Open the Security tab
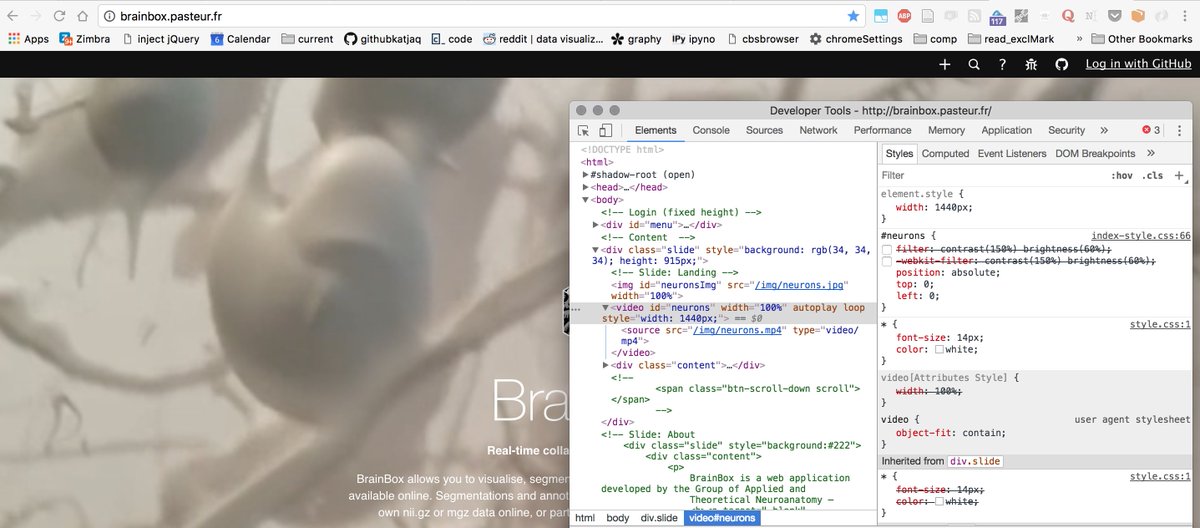The image size is (1200, 528). [x=1066, y=130]
